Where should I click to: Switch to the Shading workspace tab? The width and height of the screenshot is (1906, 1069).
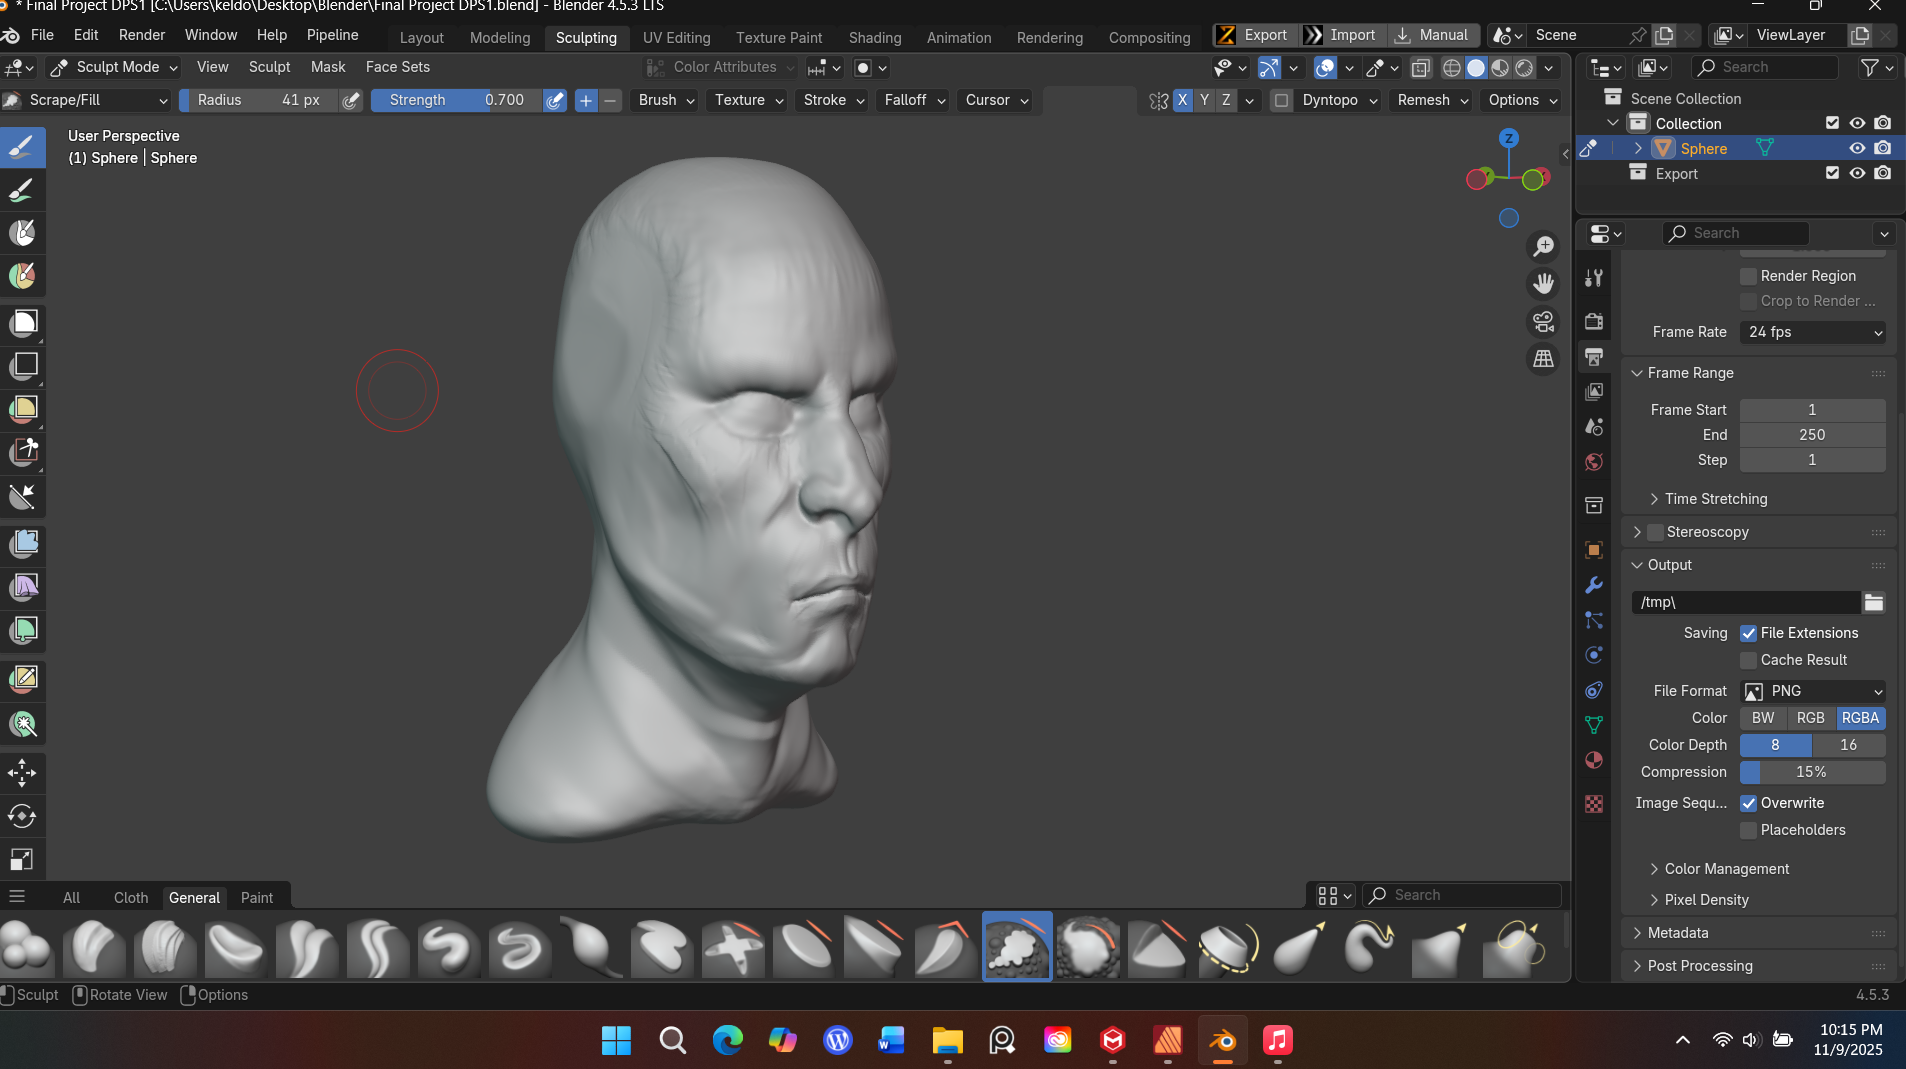[x=875, y=38]
